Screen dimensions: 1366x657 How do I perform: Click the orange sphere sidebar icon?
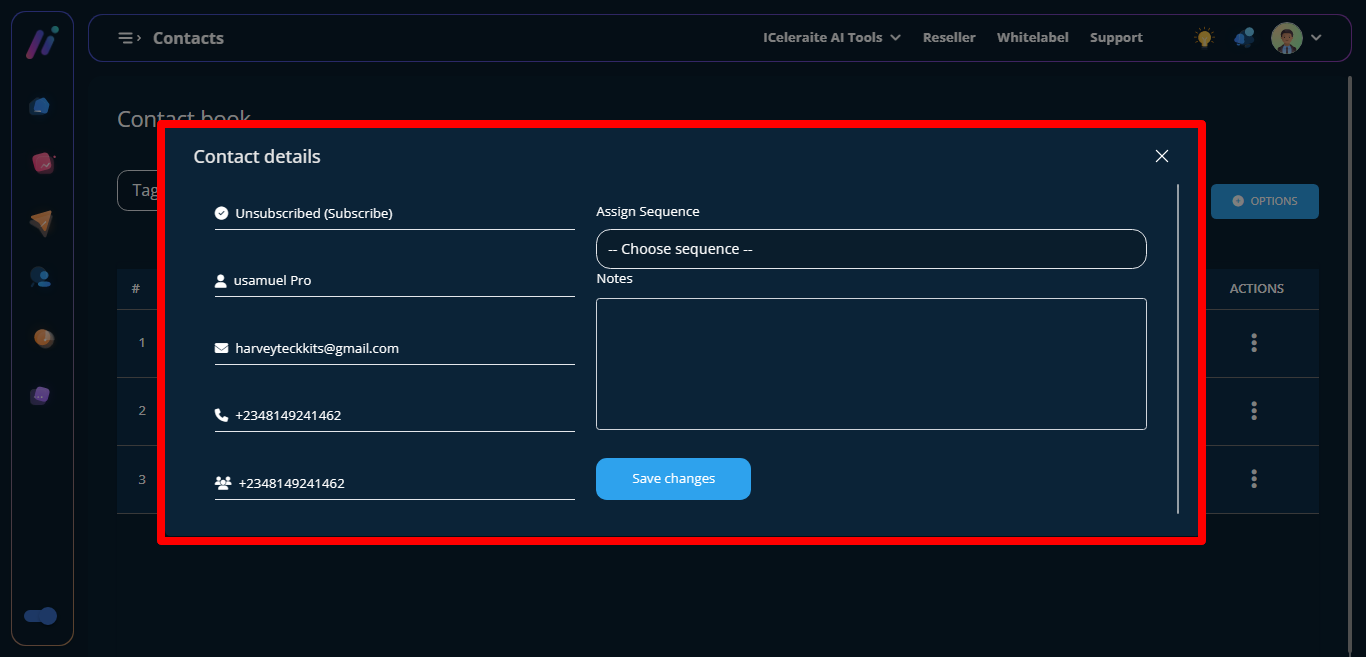click(43, 338)
